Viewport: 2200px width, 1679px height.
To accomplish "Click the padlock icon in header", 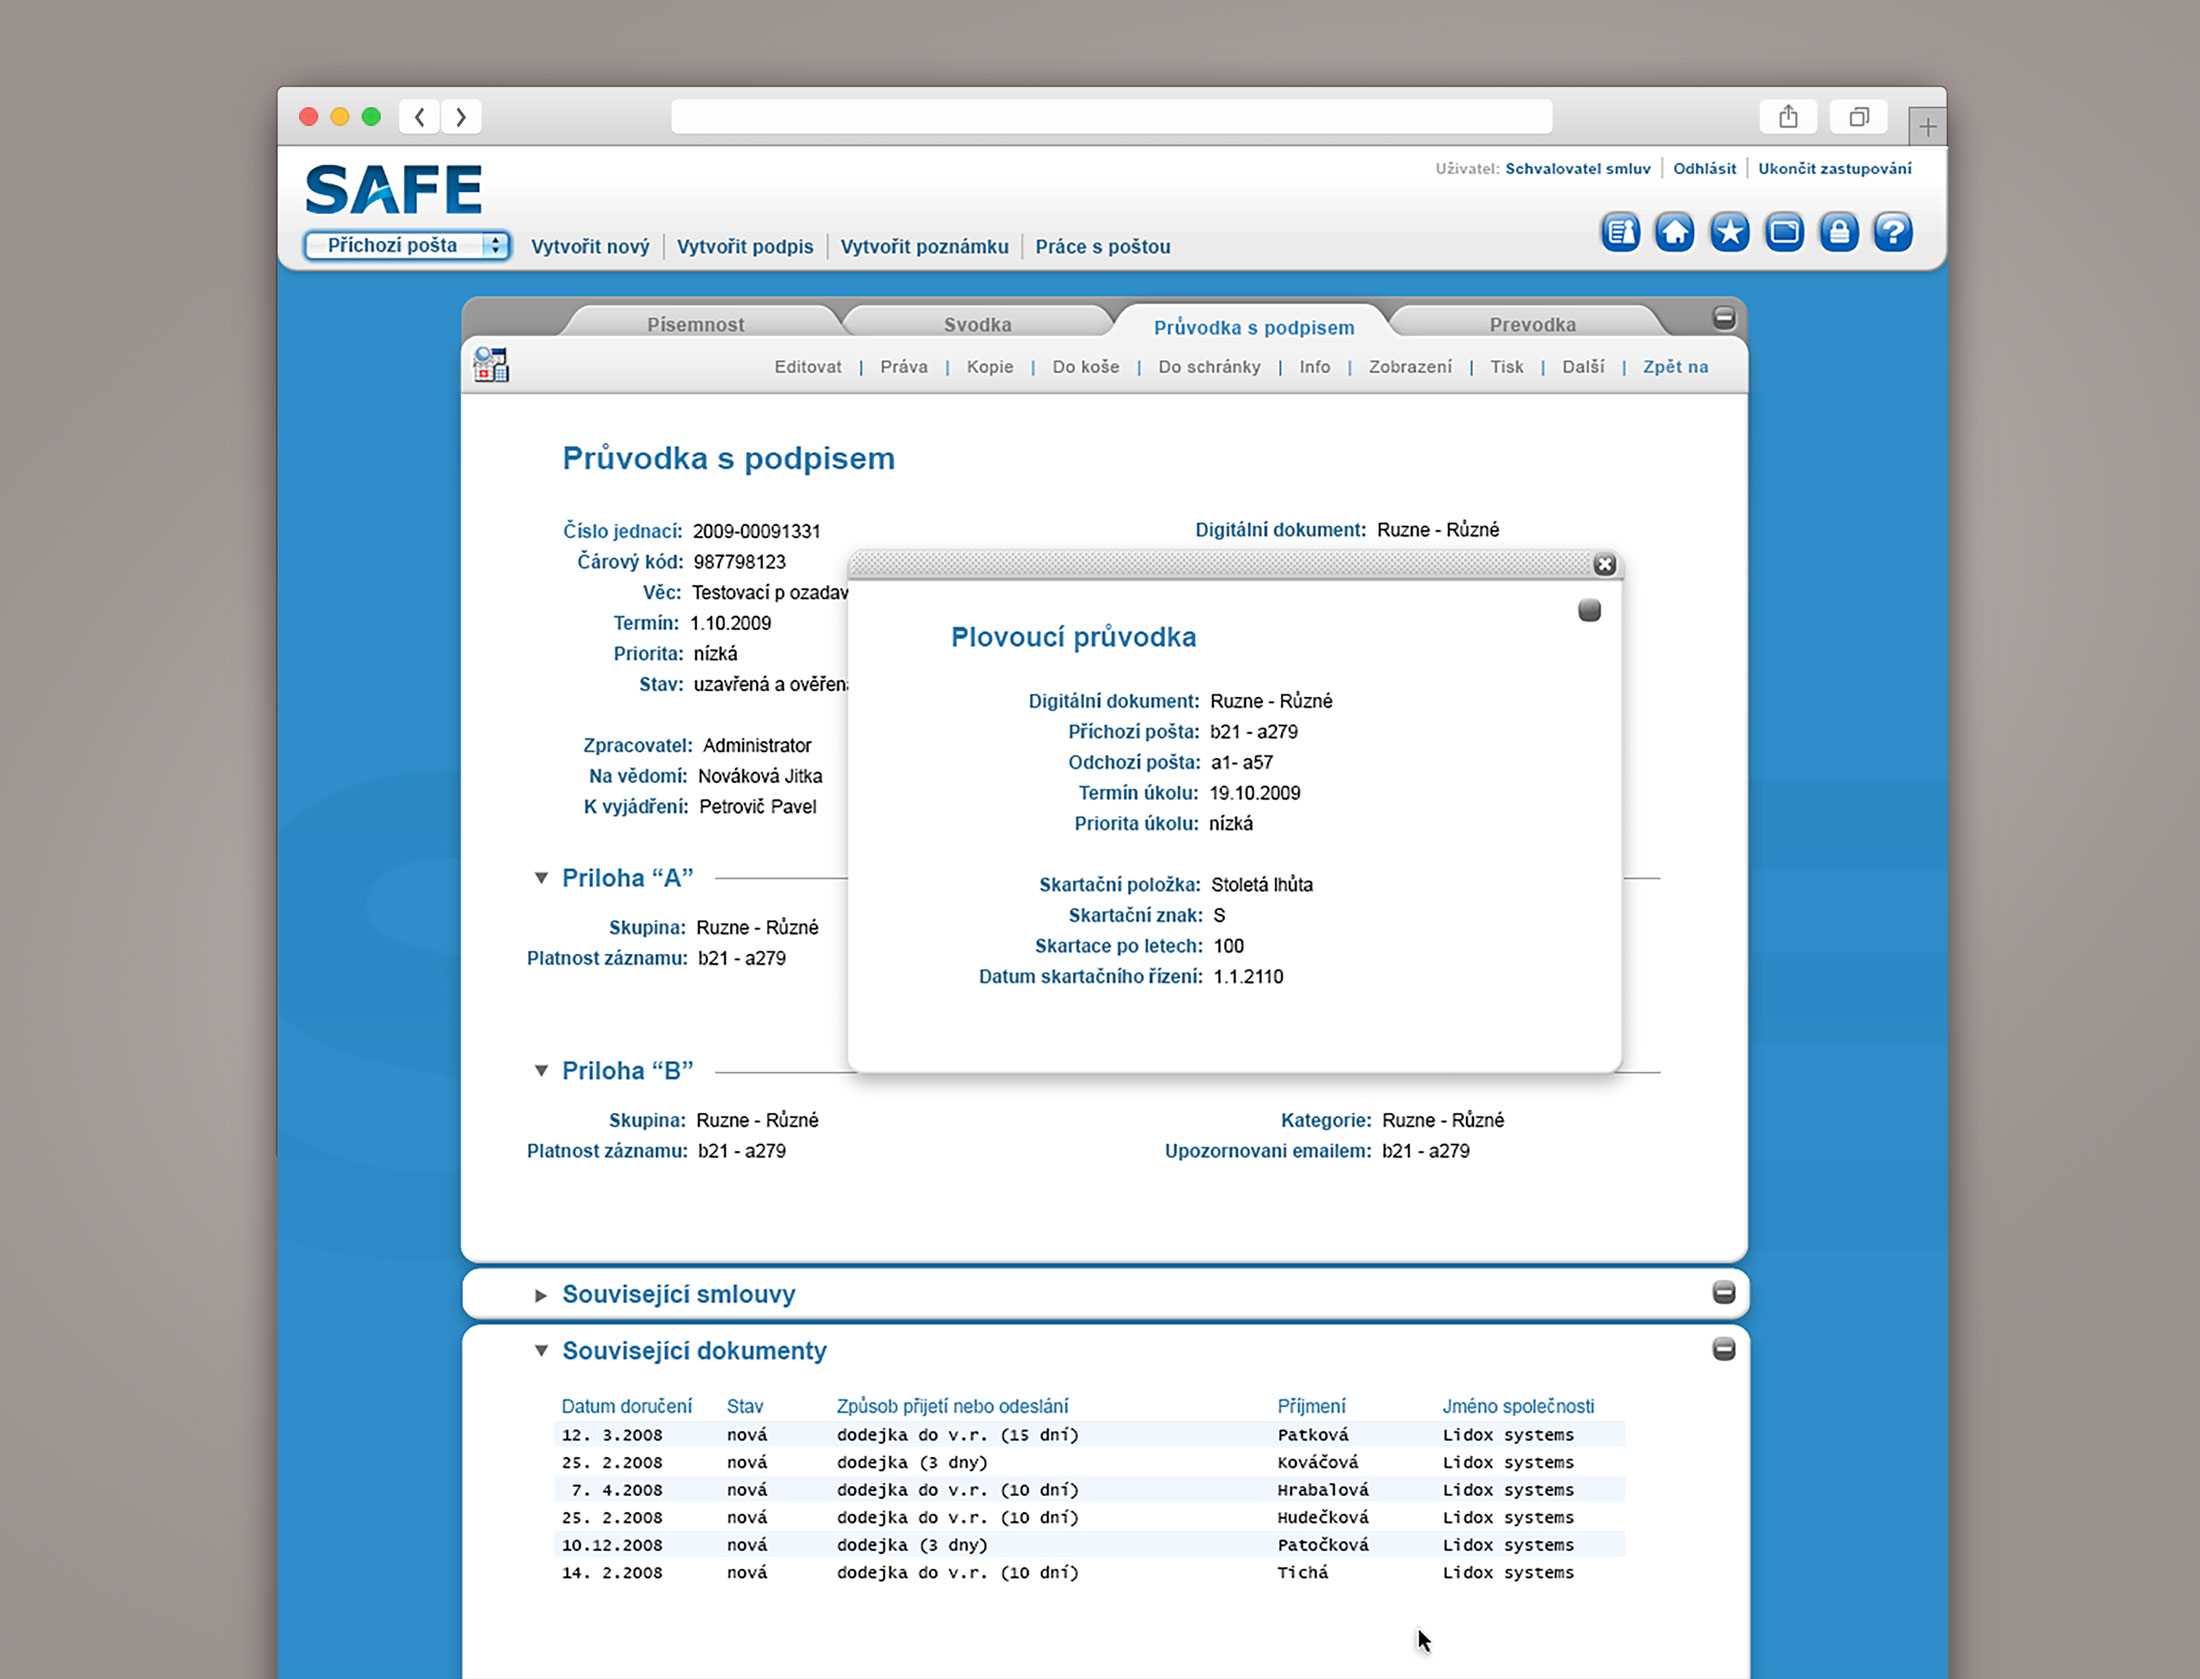I will point(1839,233).
